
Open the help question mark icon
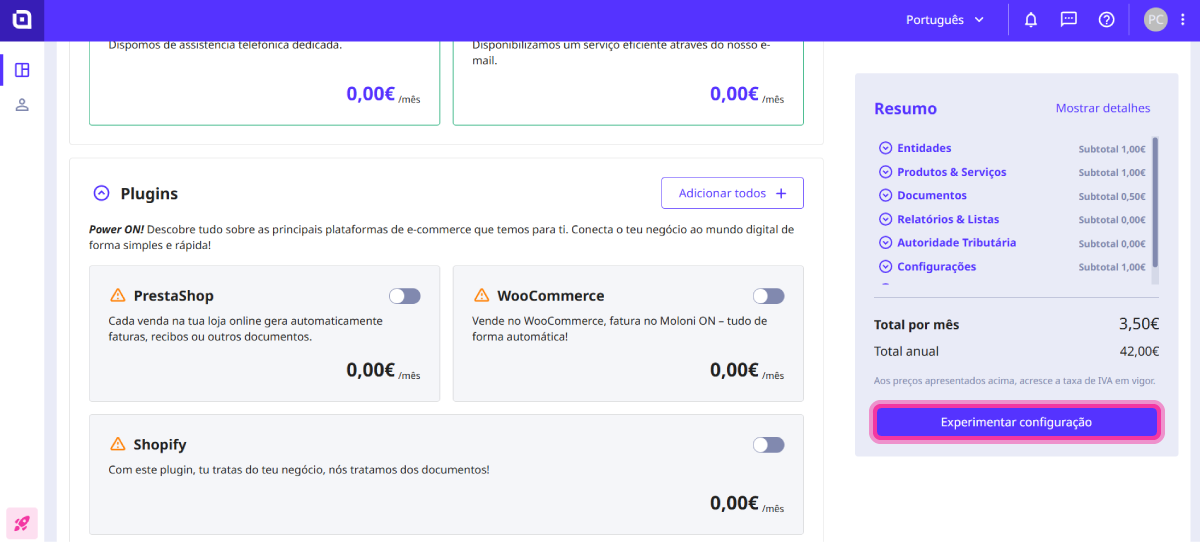(1106, 20)
